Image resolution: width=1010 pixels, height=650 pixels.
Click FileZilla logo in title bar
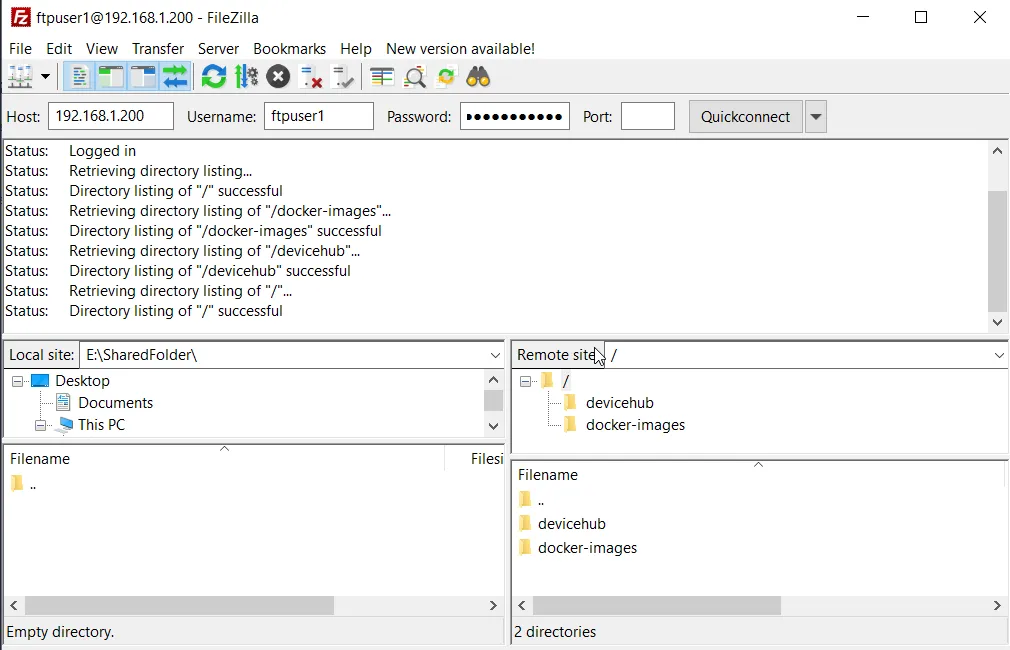click(21, 17)
